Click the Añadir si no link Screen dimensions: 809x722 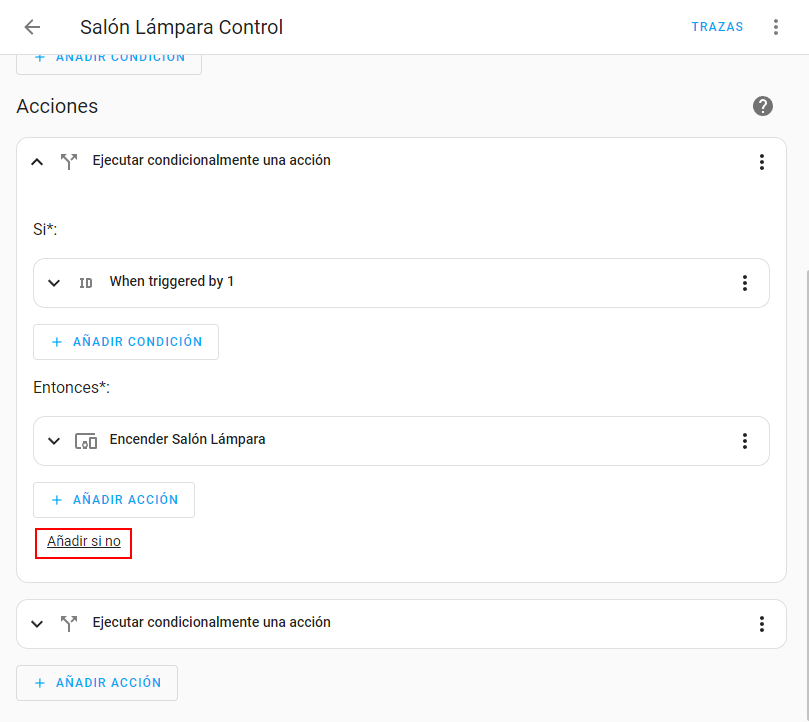point(84,542)
